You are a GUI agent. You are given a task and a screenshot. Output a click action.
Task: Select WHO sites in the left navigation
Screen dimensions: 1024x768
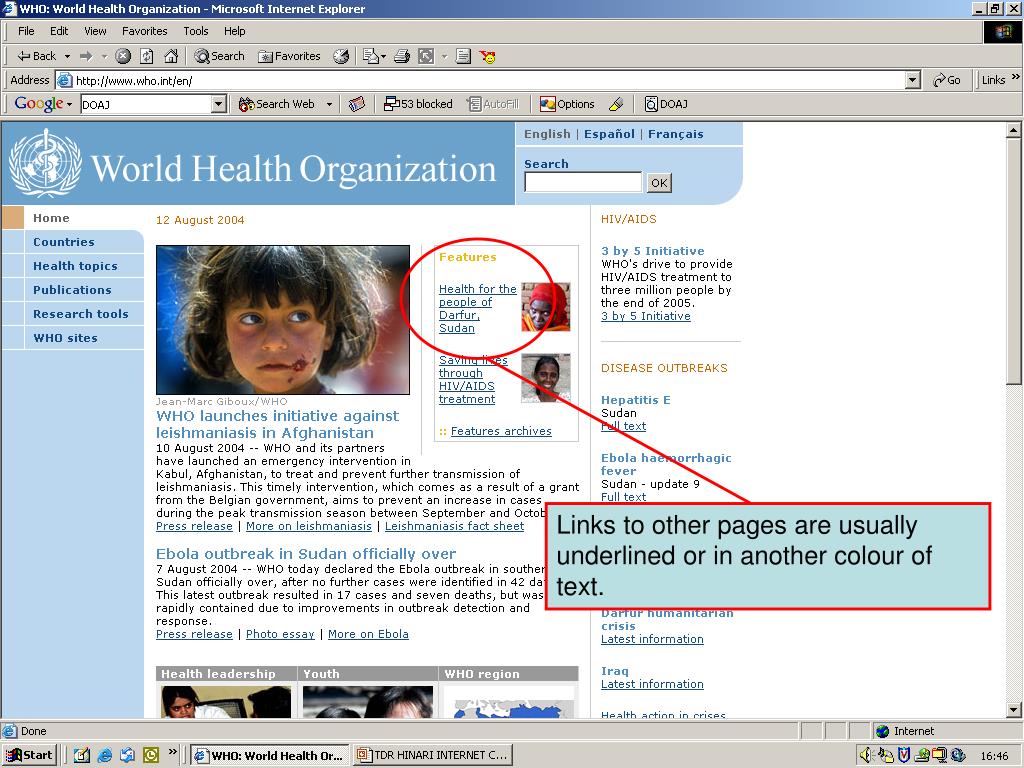tap(65, 338)
